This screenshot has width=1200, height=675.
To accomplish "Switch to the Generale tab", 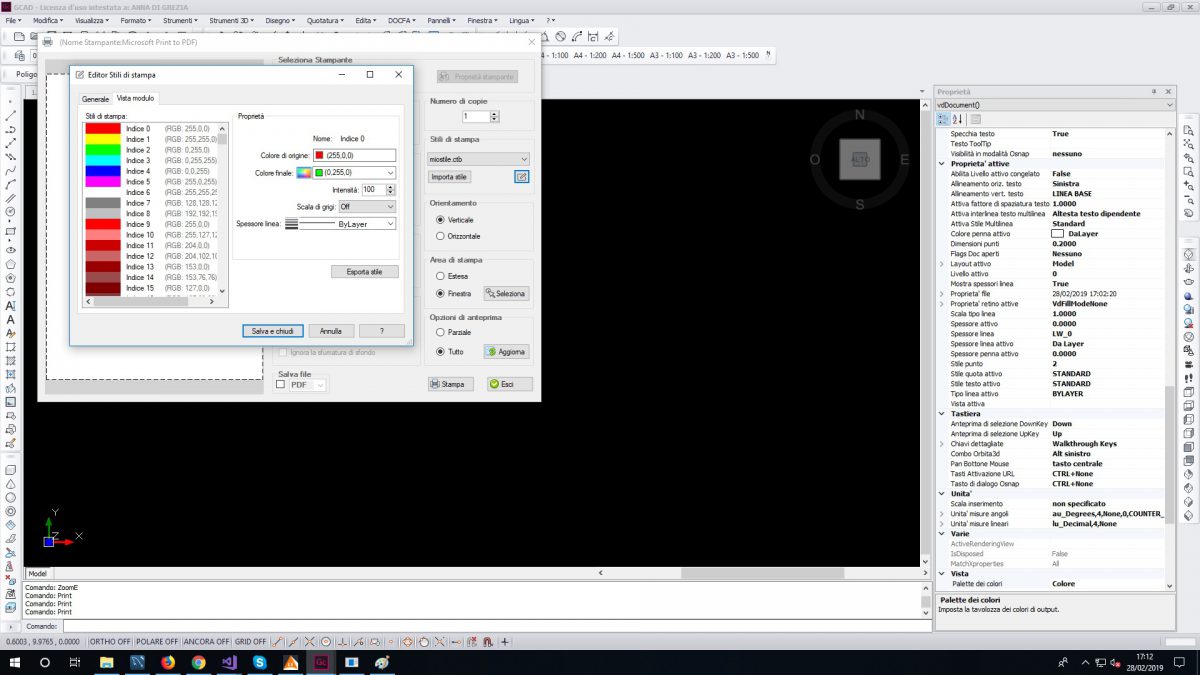I will (x=96, y=98).
